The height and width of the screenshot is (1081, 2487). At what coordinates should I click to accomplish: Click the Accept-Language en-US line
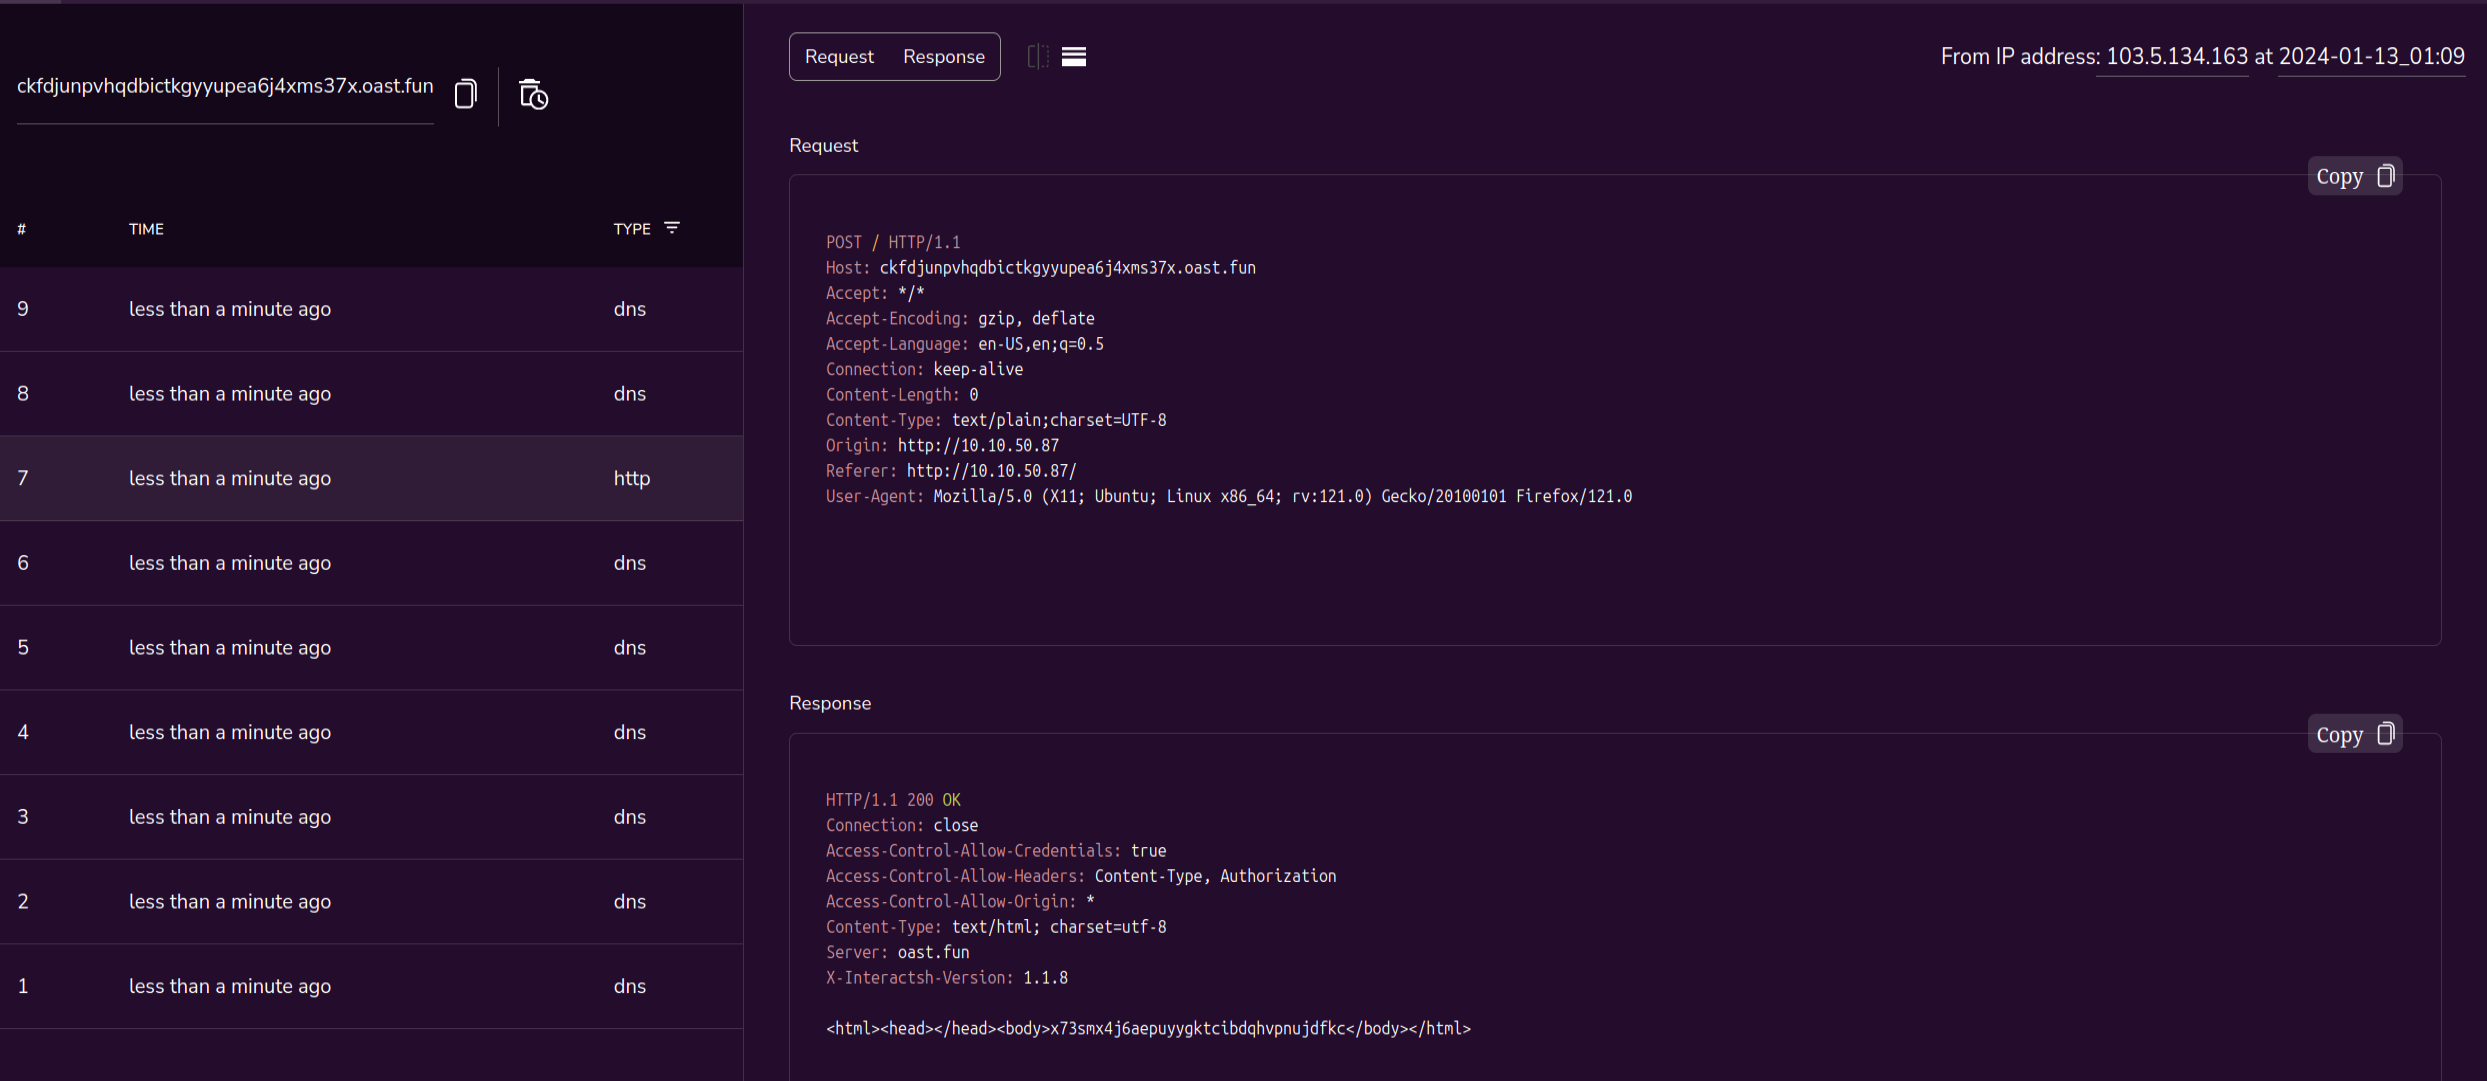point(965,344)
